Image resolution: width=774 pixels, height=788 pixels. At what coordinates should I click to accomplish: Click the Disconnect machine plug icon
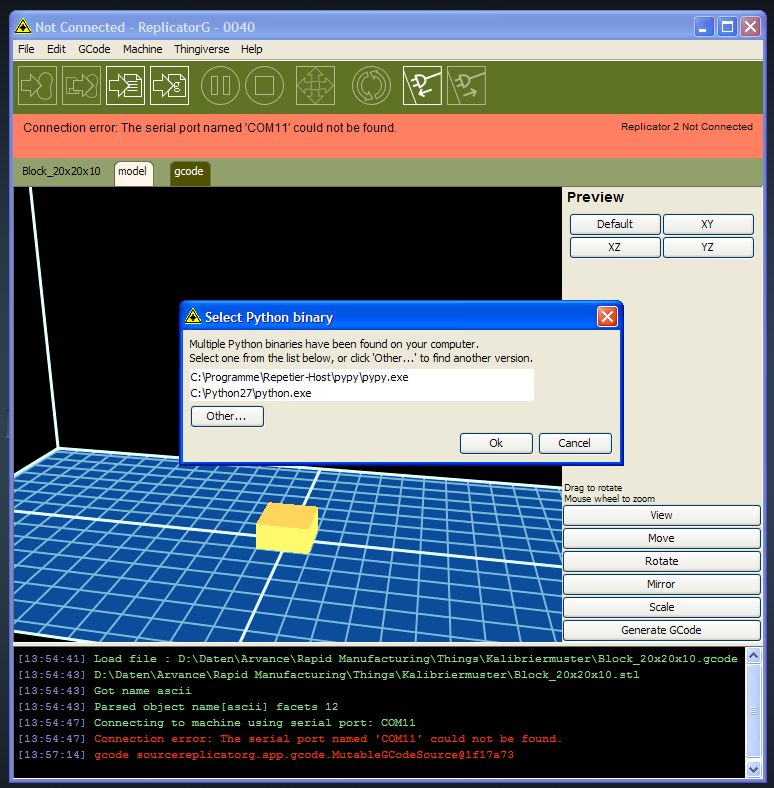click(x=466, y=85)
